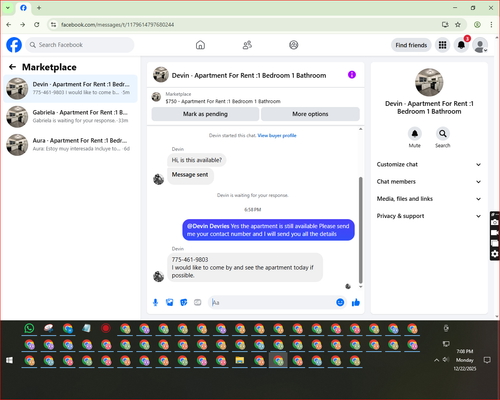Open Aura conversation in list
This screenshot has height=400, width=500.
[70, 145]
